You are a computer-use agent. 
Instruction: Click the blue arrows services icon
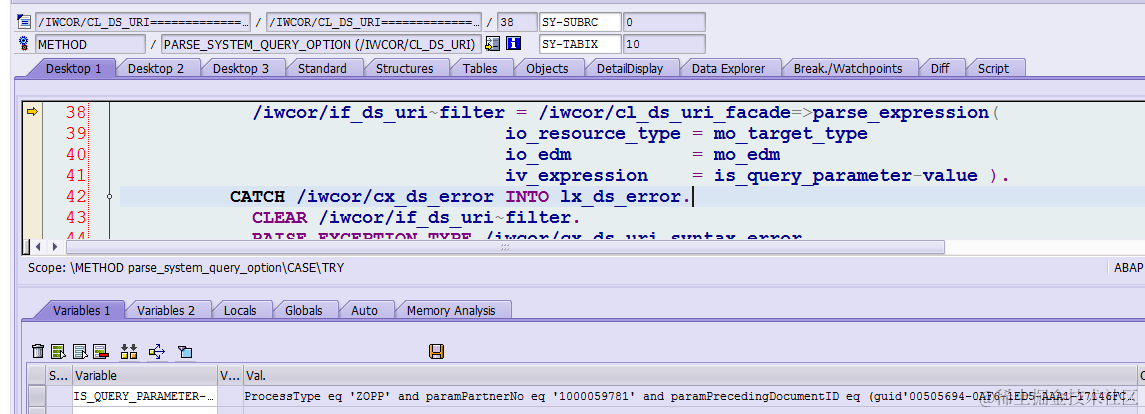(157, 352)
